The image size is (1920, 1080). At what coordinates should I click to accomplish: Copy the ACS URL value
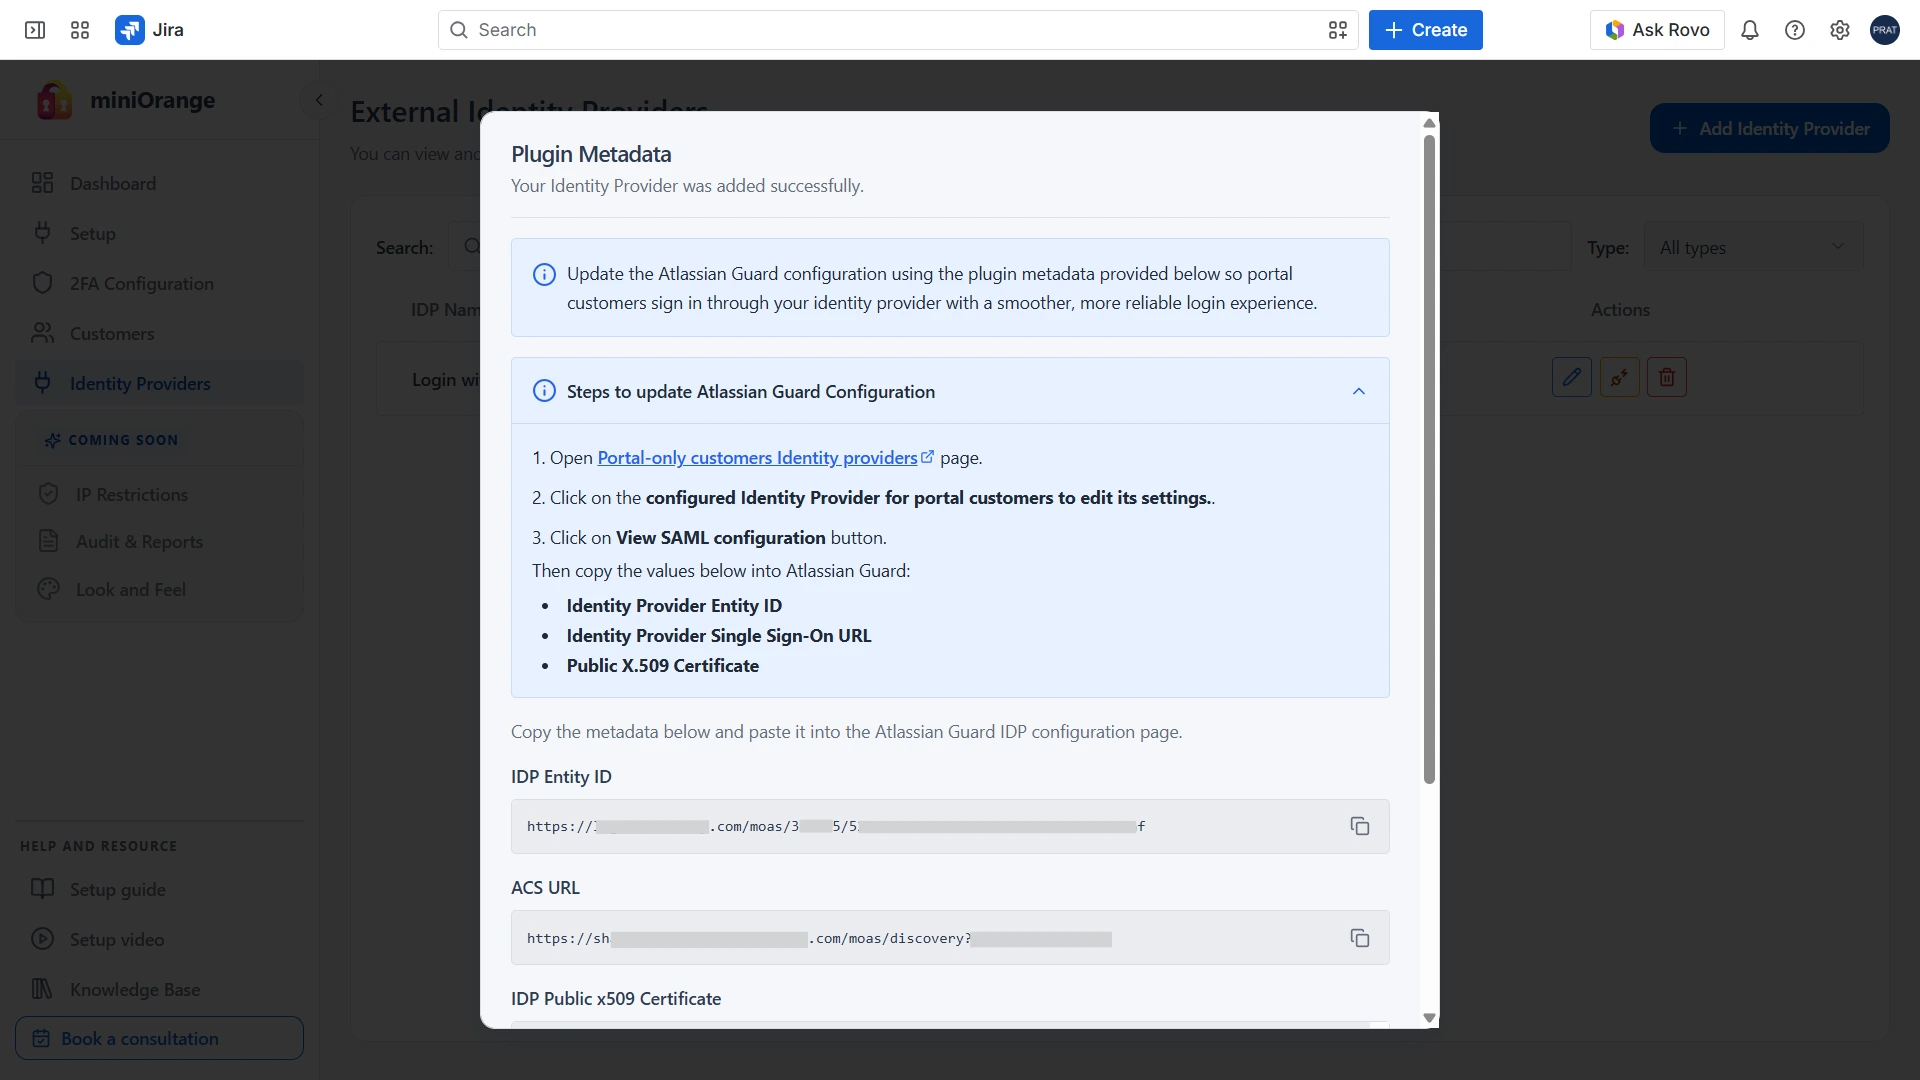click(x=1360, y=938)
